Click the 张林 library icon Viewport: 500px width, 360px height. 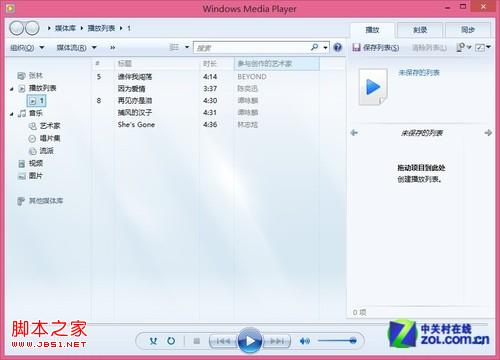(21, 76)
